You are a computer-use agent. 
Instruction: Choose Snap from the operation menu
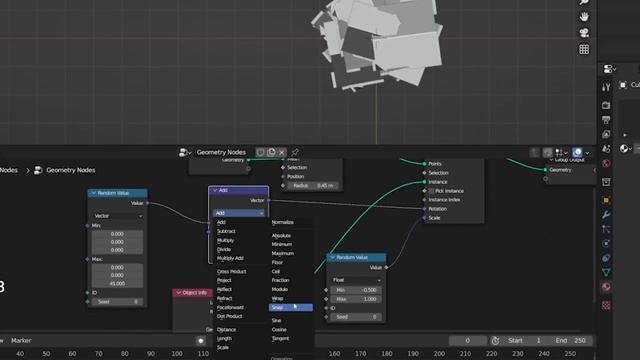click(291, 307)
